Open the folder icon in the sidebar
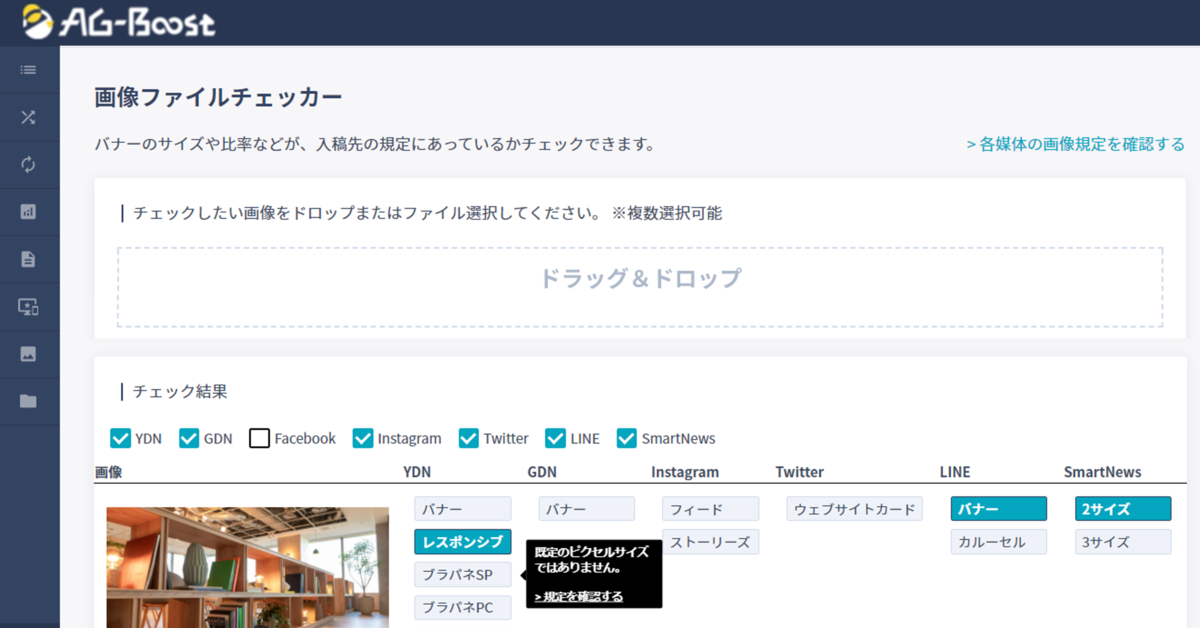Viewport: 1200px width, 628px height. (x=30, y=399)
